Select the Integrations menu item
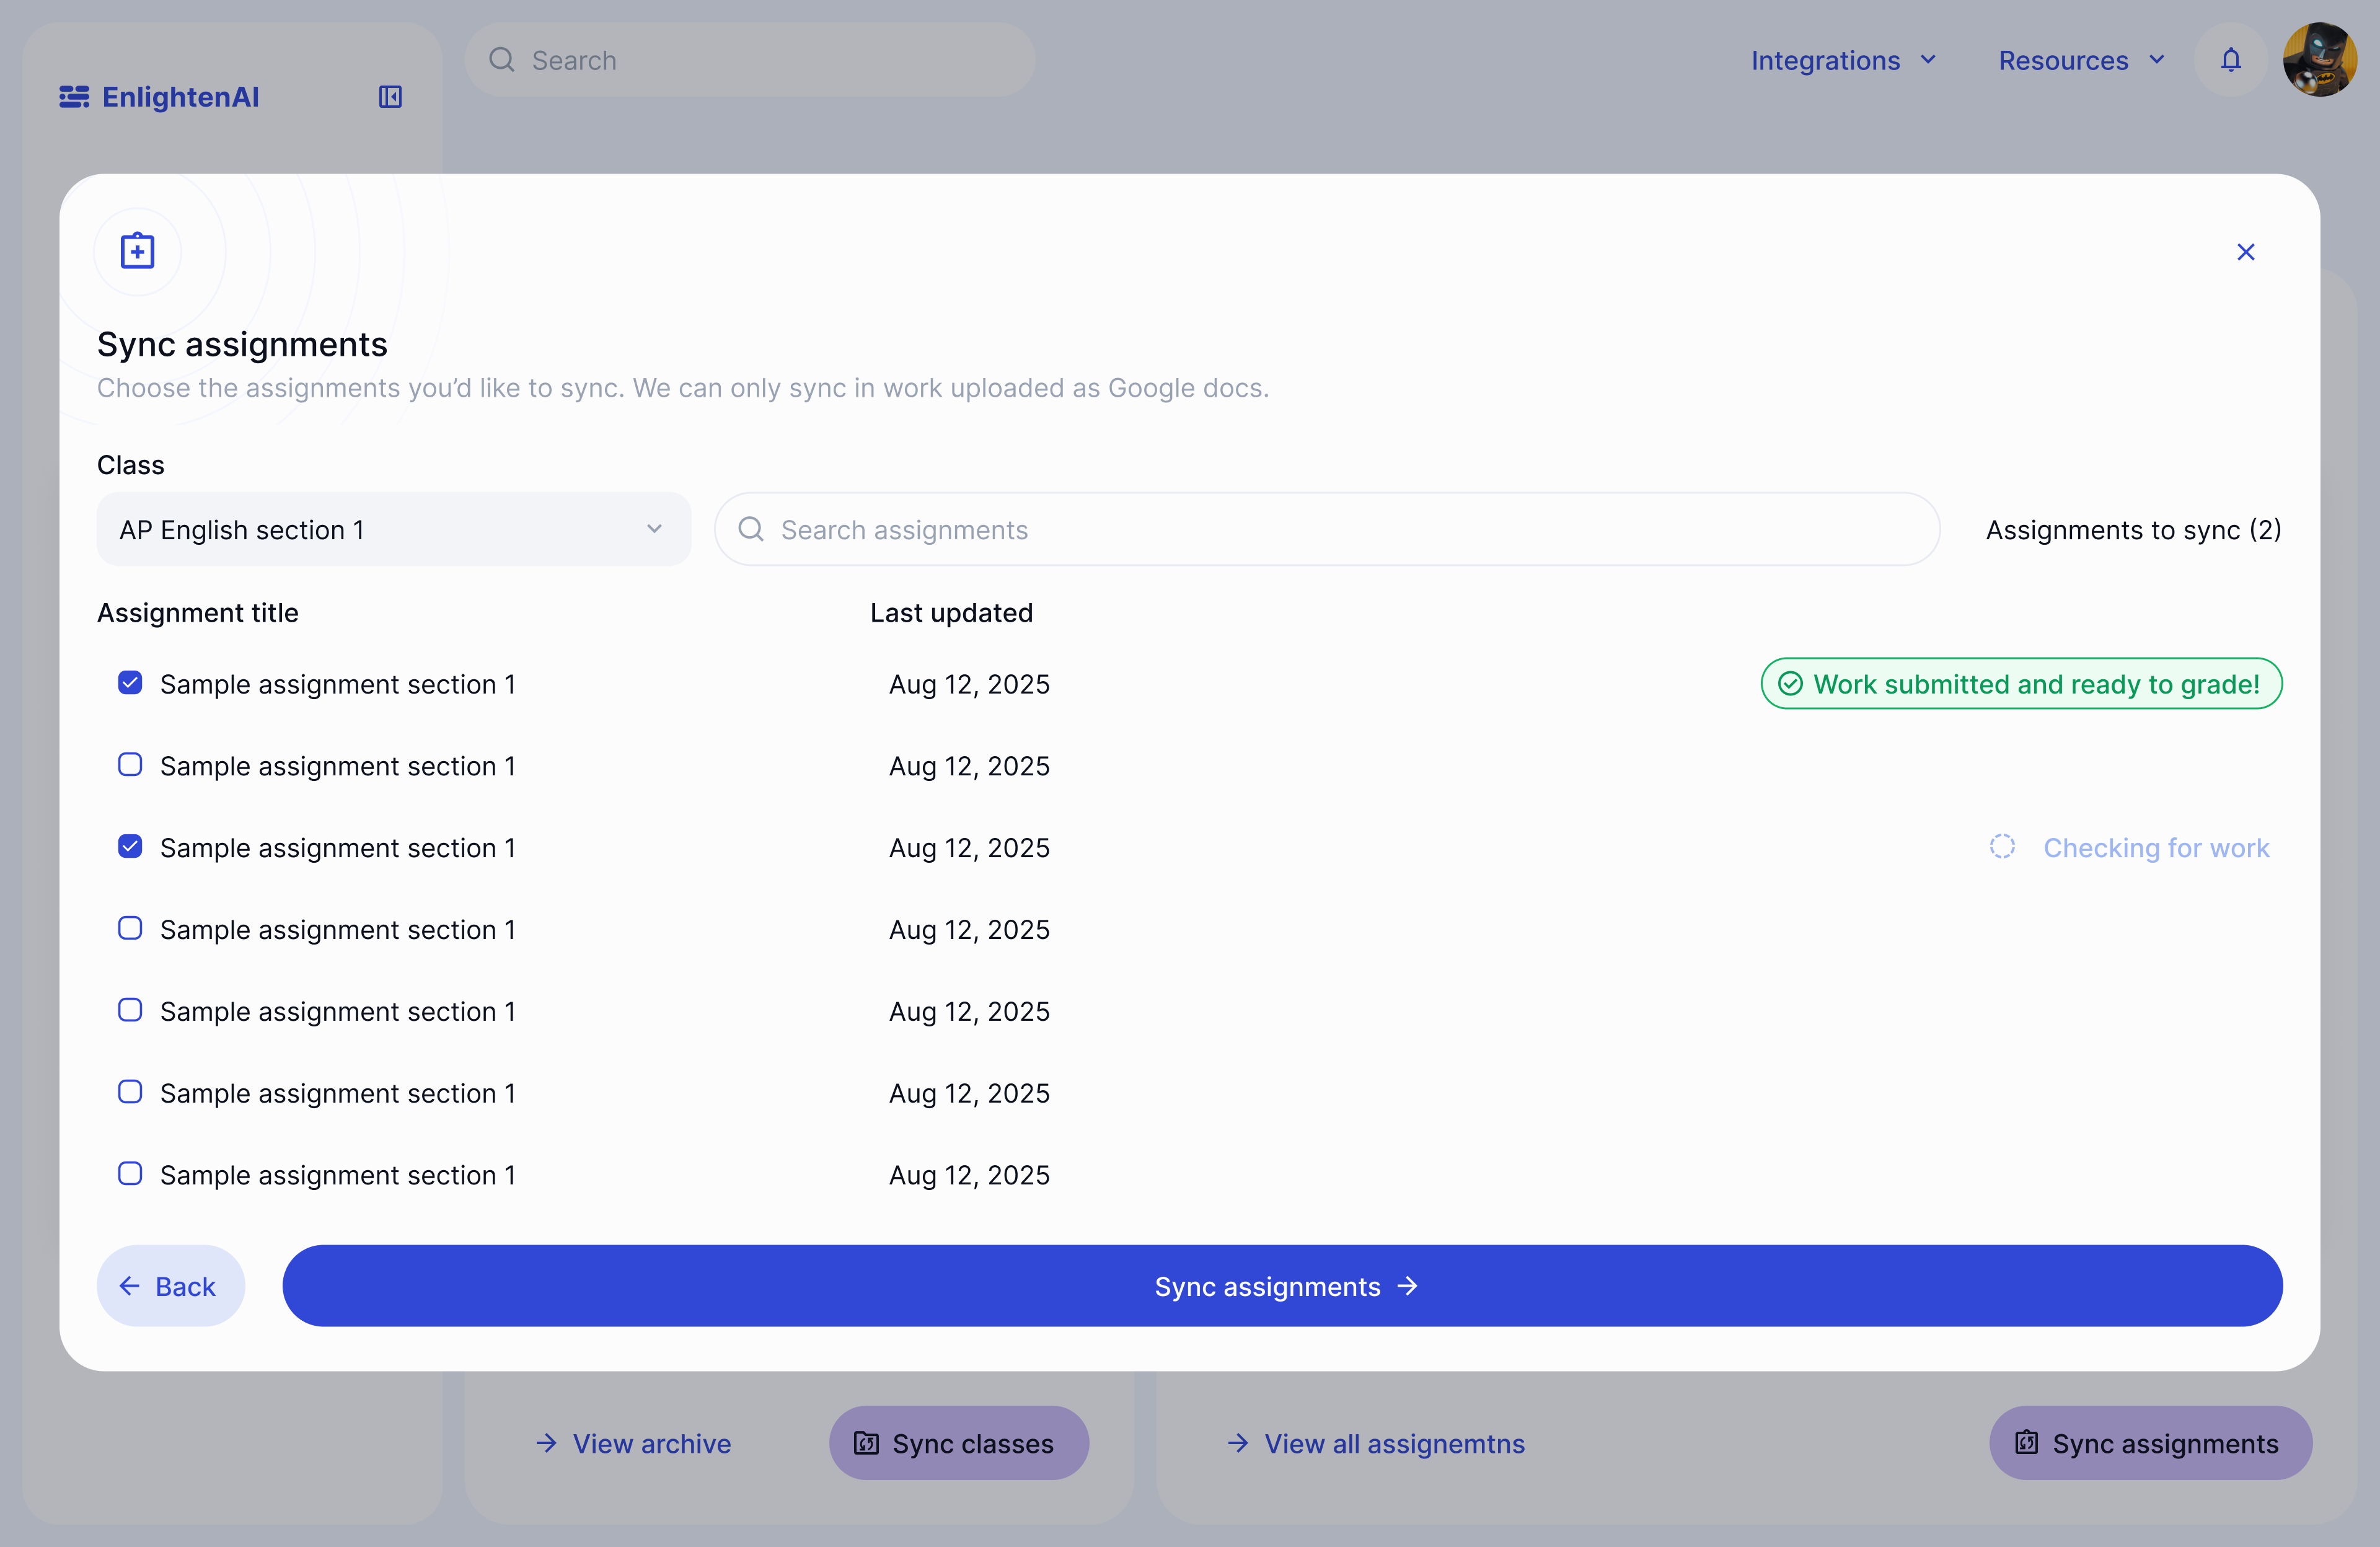Screen dimensions: 2380x1547 pyautogui.click(x=1825, y=60)
